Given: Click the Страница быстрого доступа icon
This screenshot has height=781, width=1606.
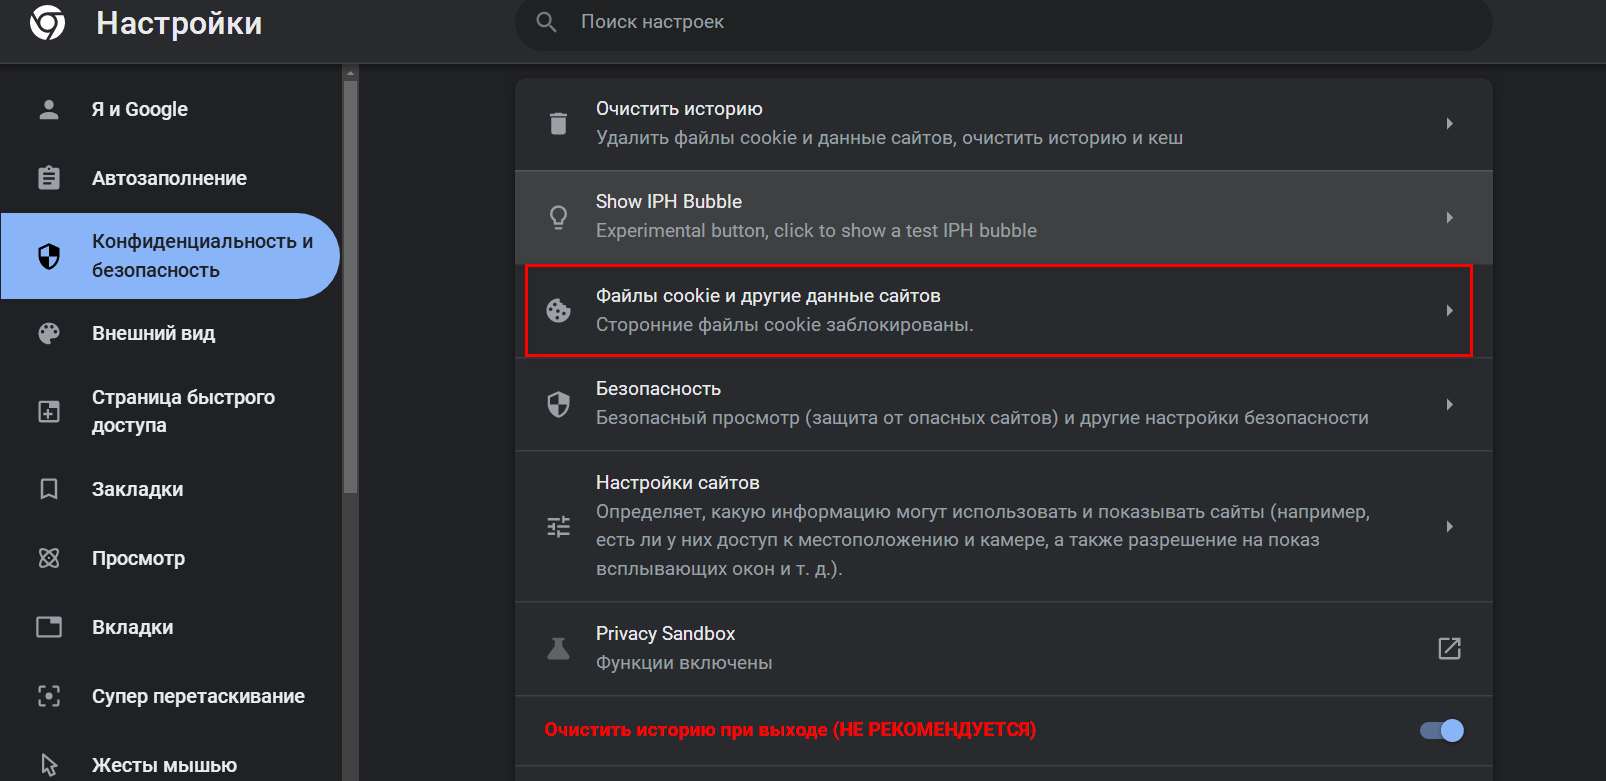Looking at the screenshot, I should (x=49, y=411).
